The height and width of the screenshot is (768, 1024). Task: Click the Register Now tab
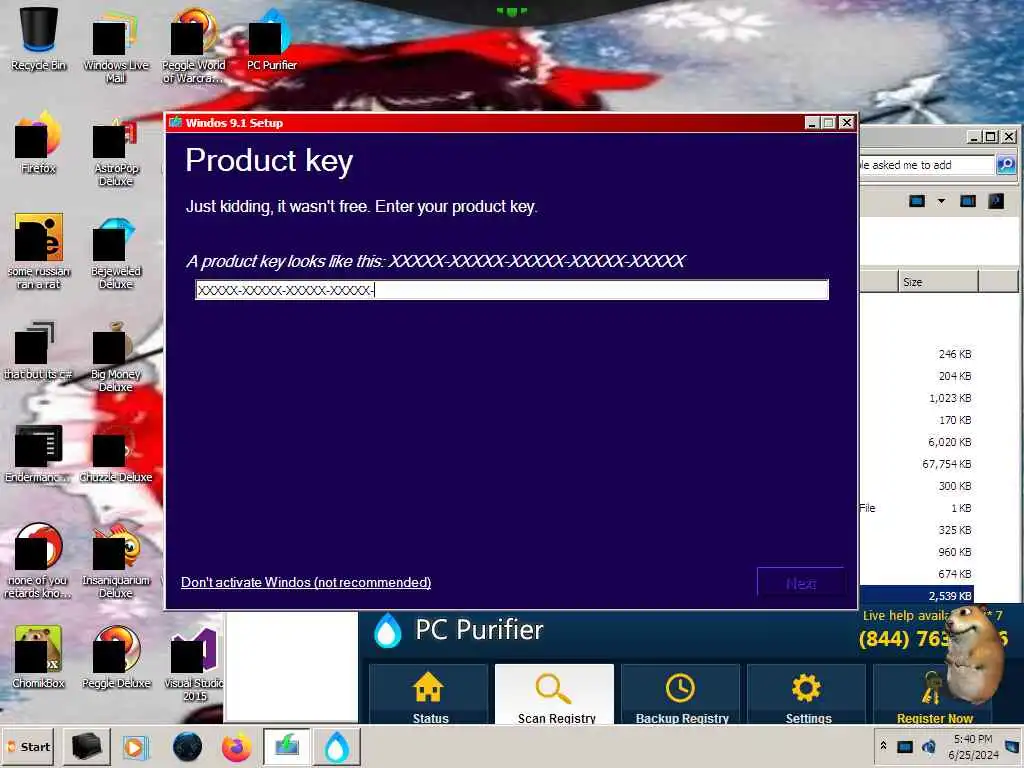pos(934,695)
